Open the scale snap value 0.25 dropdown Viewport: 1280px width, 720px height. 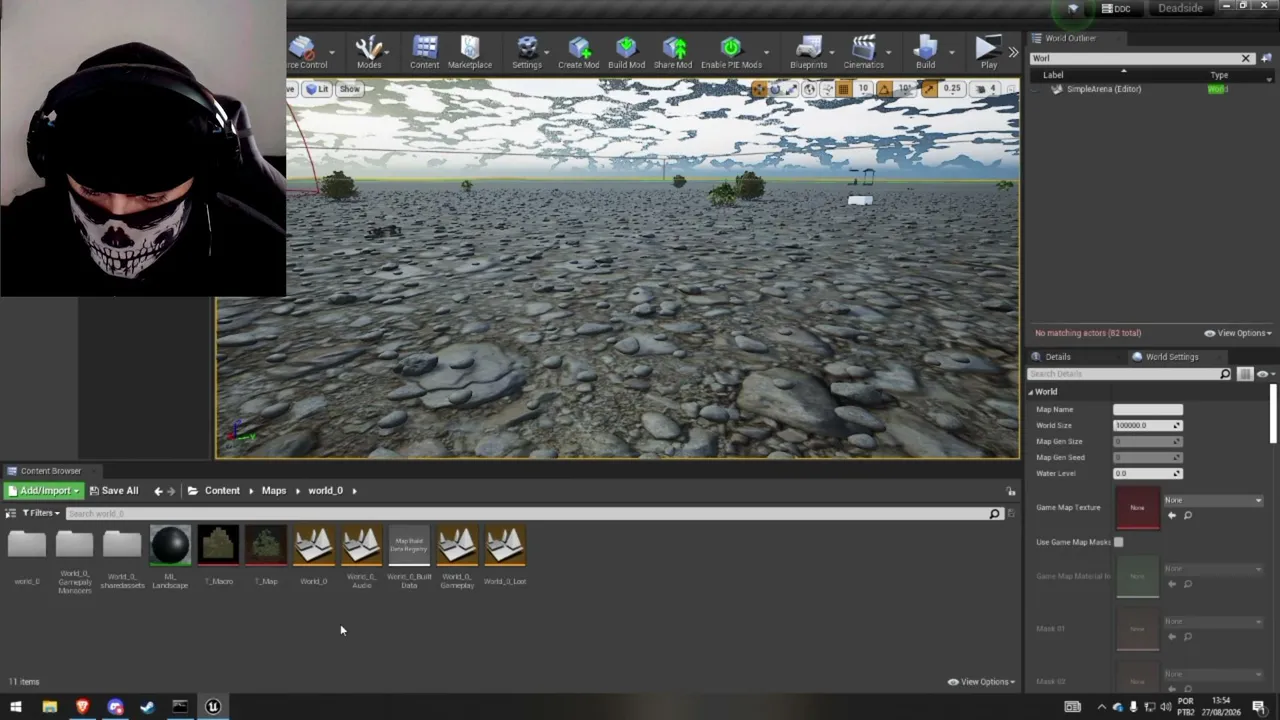coord(952,89)
